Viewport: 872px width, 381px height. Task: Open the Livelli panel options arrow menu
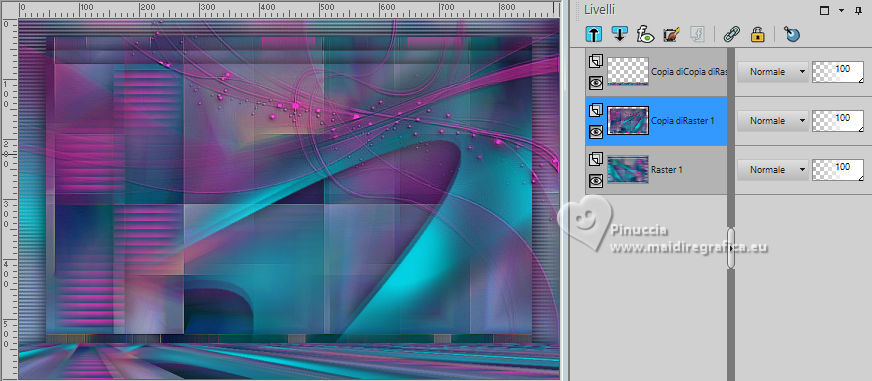(x=841, y=11)
